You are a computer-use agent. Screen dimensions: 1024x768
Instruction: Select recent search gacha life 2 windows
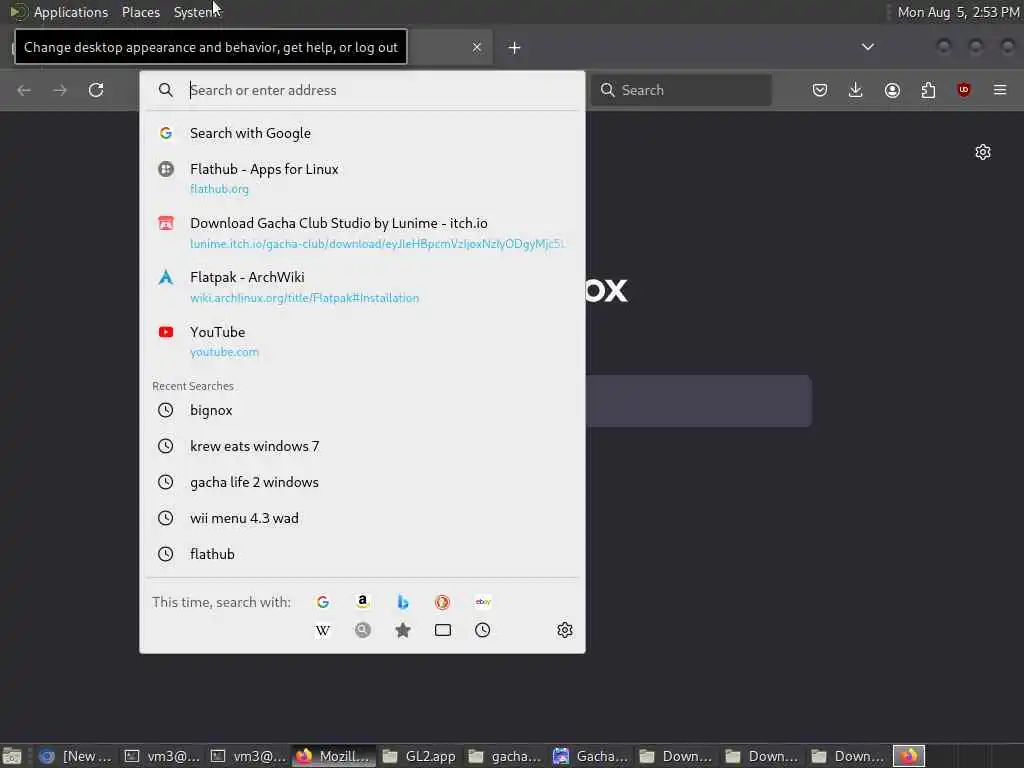point(362,482)
